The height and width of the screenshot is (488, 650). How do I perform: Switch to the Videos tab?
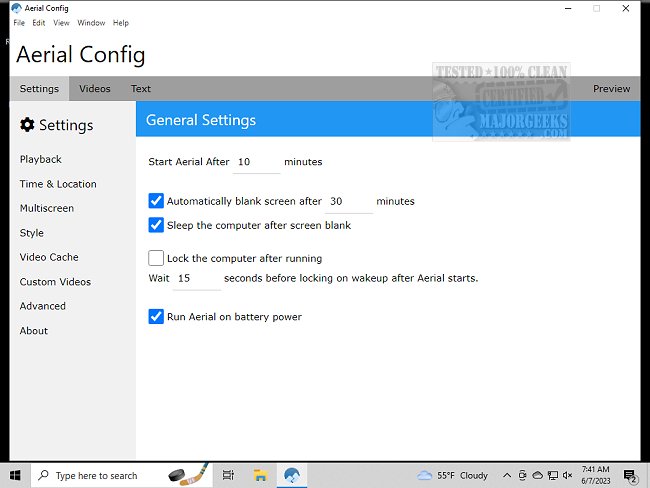[x=95, y=88]
